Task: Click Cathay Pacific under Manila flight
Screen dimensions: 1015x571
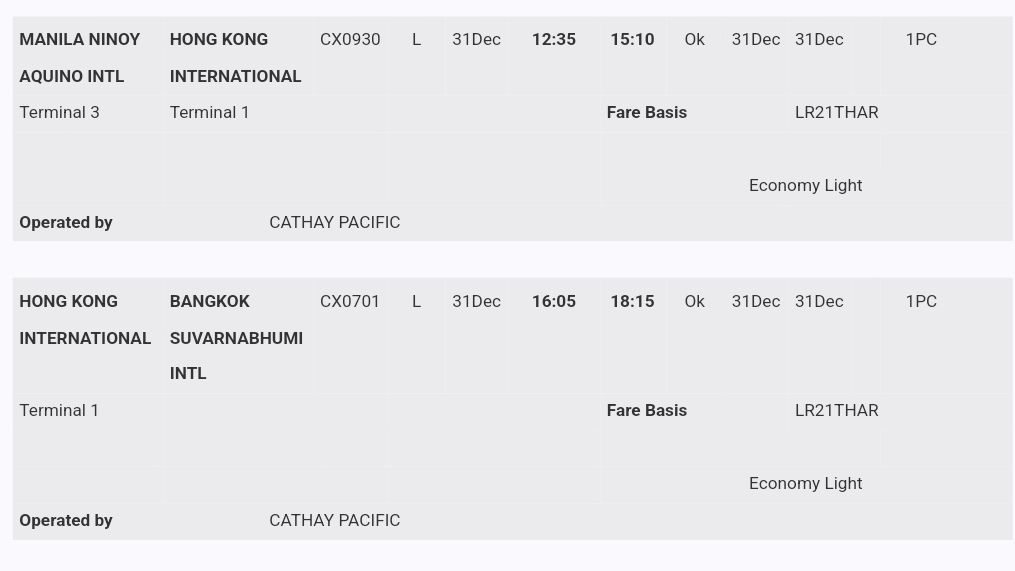Action: coord(334,223)
